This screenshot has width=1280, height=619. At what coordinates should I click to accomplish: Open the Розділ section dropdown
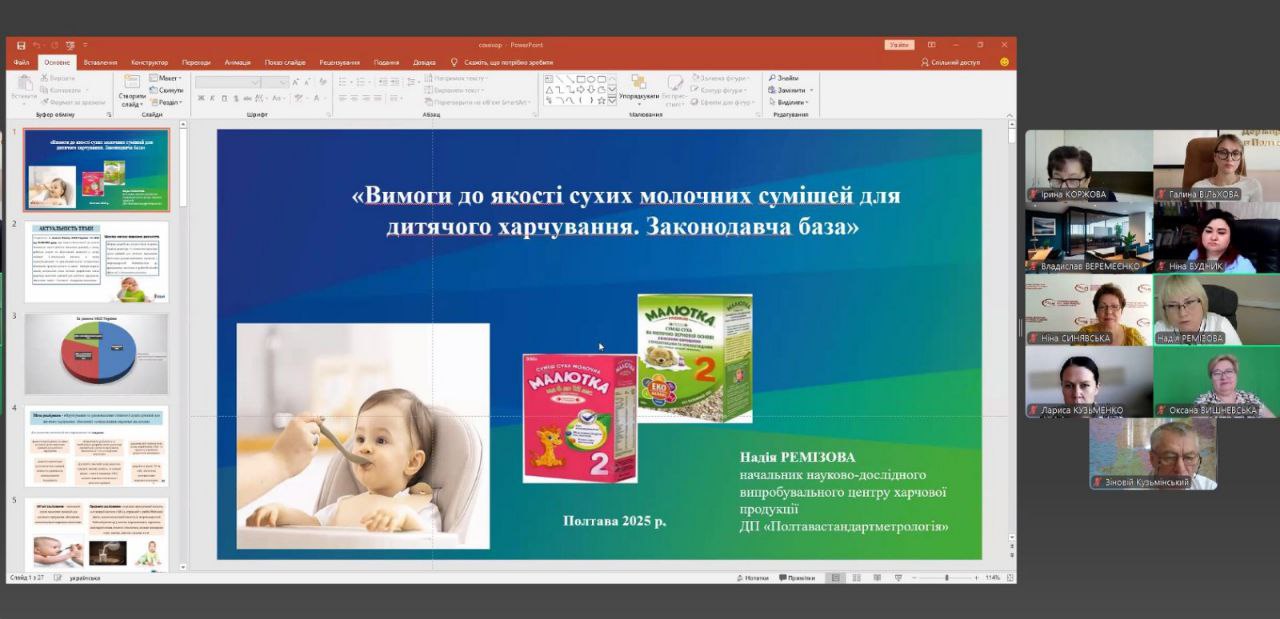coord(167,102)
